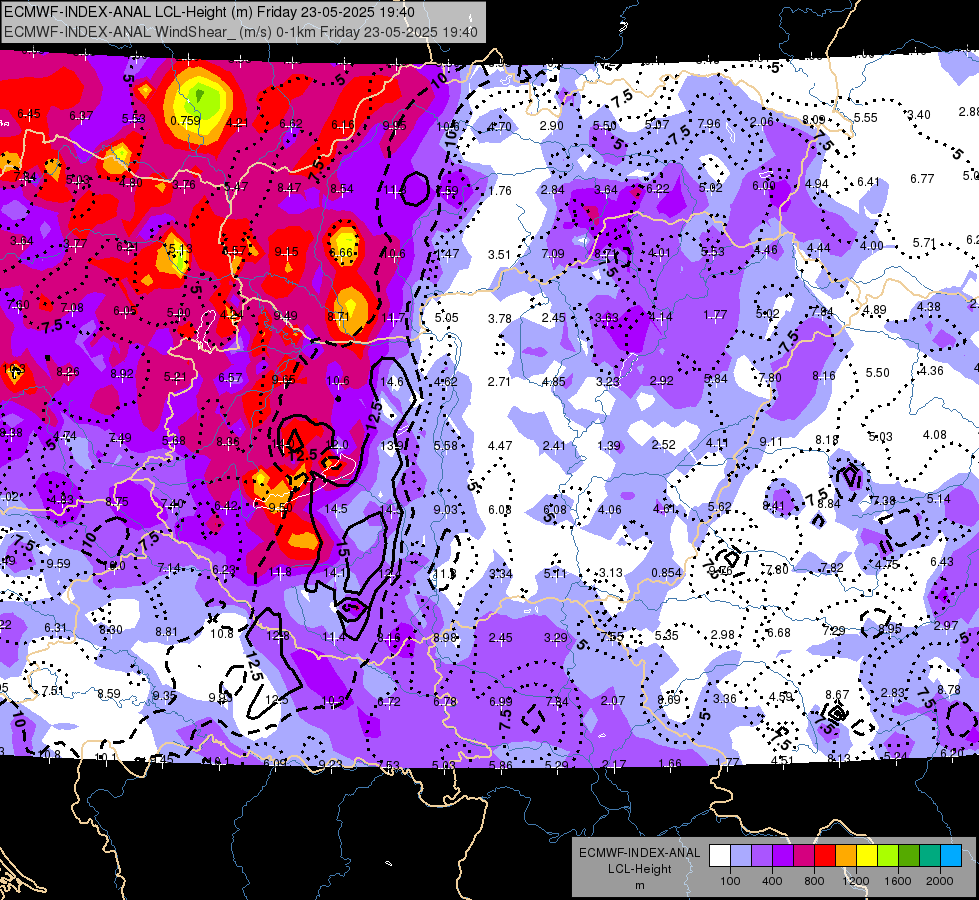Click the '9.49' wind shear value

click(285, 315)
